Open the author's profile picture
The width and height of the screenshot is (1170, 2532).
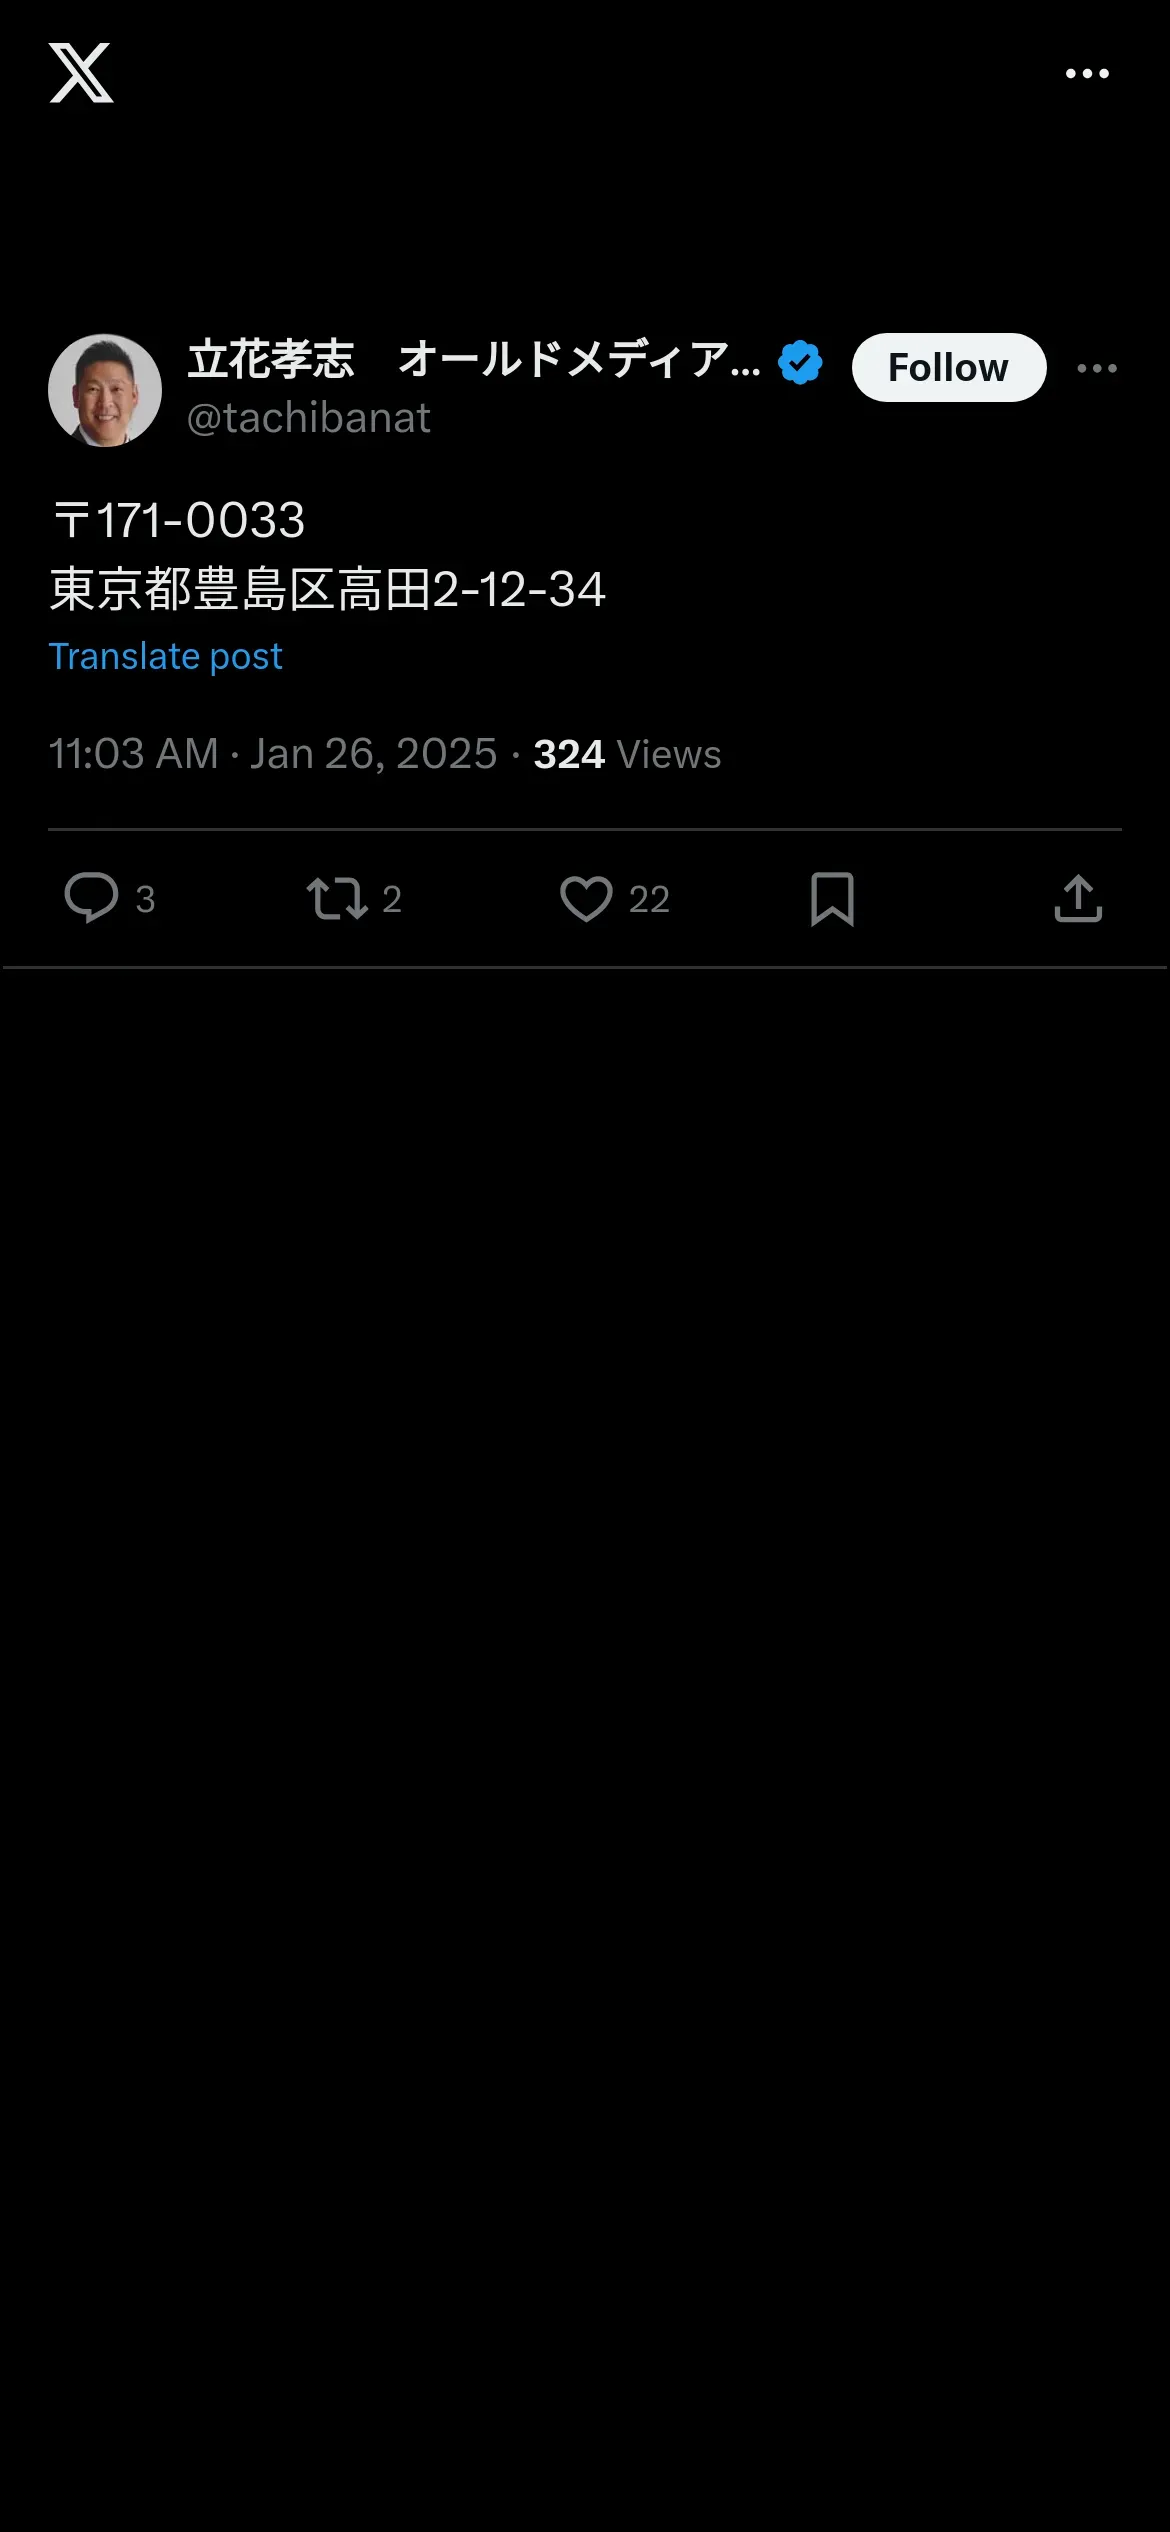(105, 391)
